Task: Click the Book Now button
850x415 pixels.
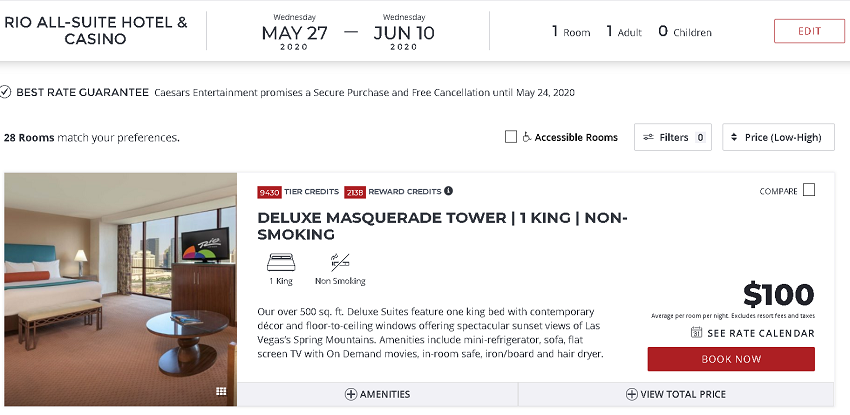Action: 731,359
